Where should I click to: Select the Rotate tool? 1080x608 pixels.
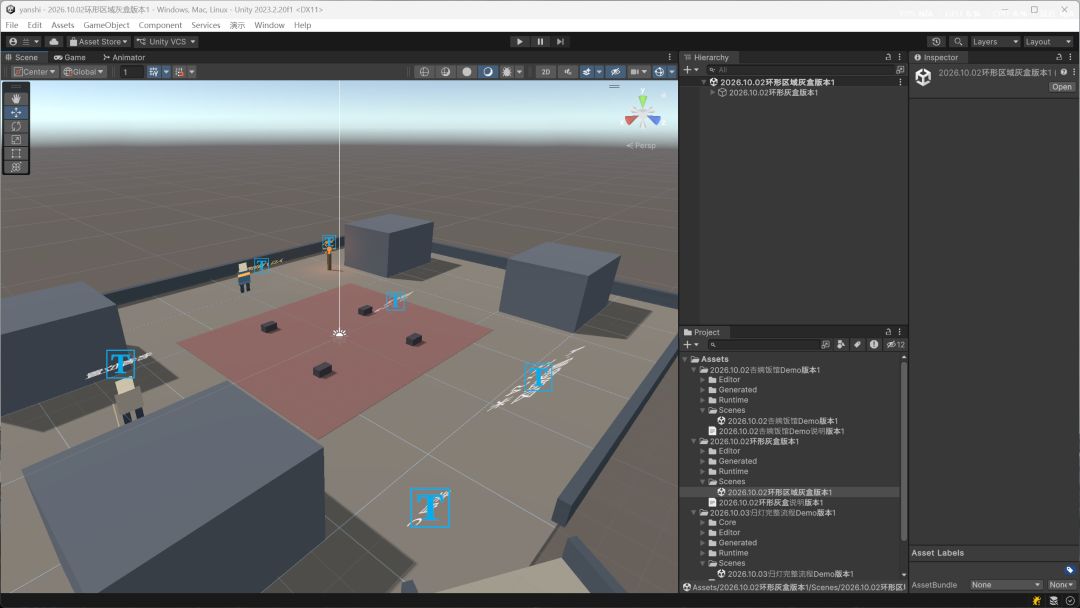click(x=16, y=126)
